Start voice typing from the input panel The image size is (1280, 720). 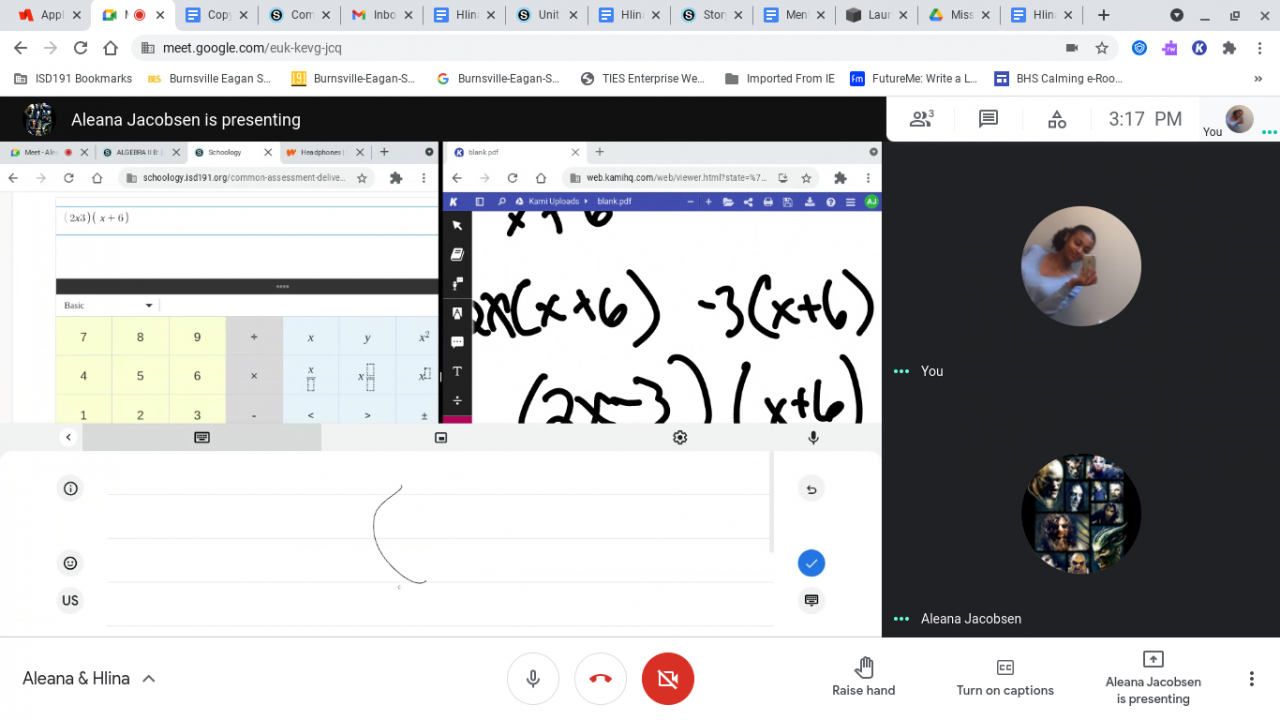tap(813, 437)
